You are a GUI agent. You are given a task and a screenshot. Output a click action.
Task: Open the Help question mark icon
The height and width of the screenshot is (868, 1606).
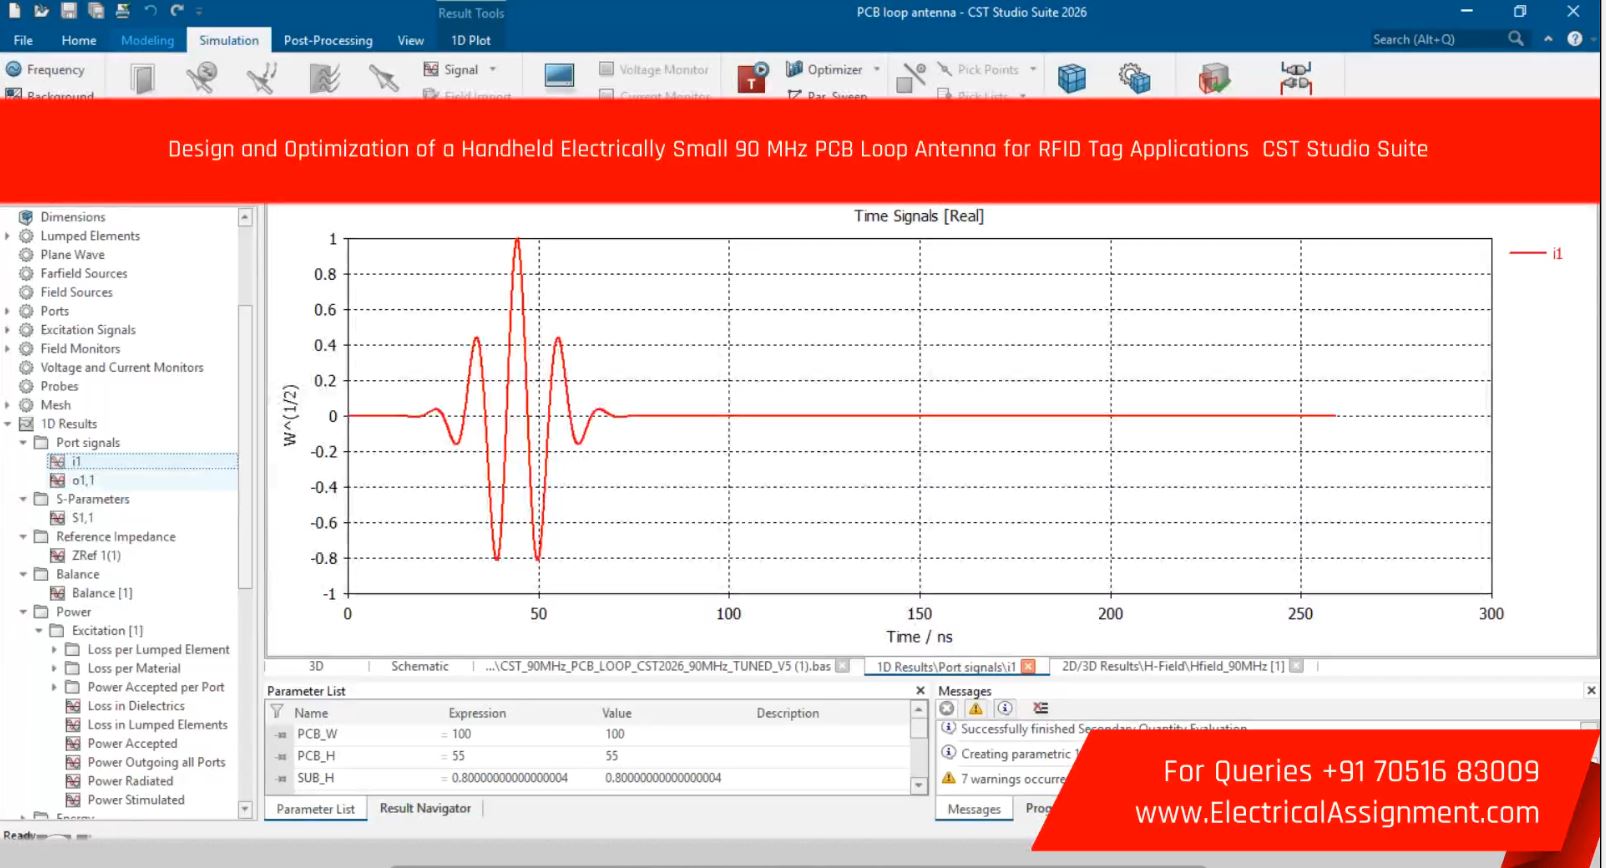[1575, 39]
